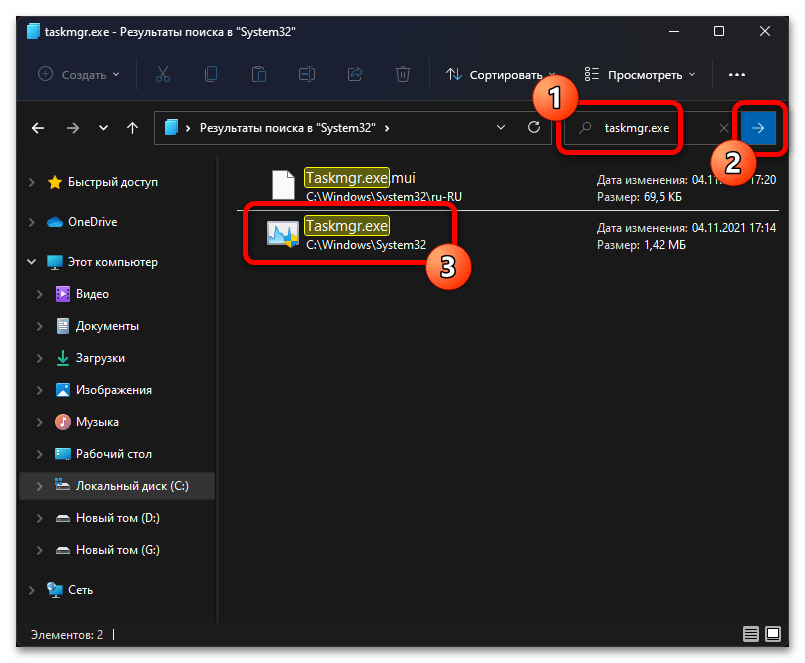Open the Сортировать sort menu
Screen dimensions: 805x663
(x=500, y=75)
